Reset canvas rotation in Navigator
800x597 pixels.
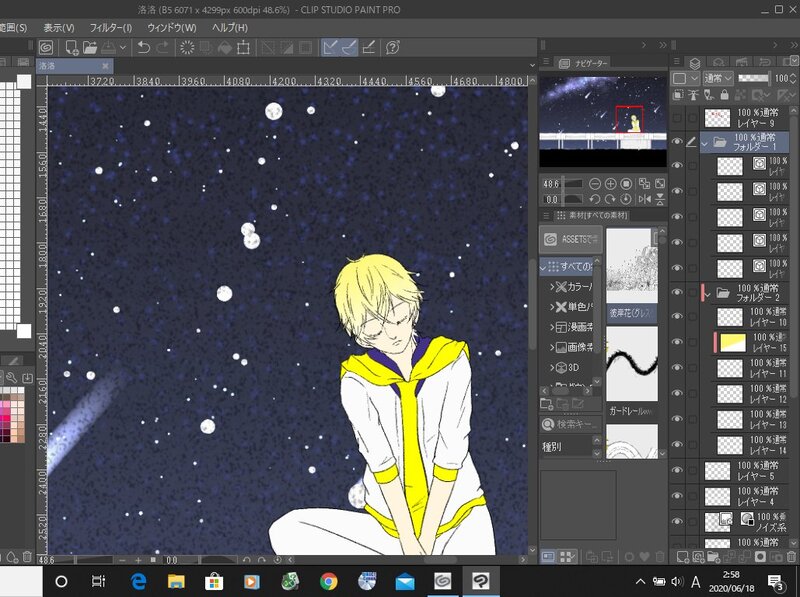626,200
